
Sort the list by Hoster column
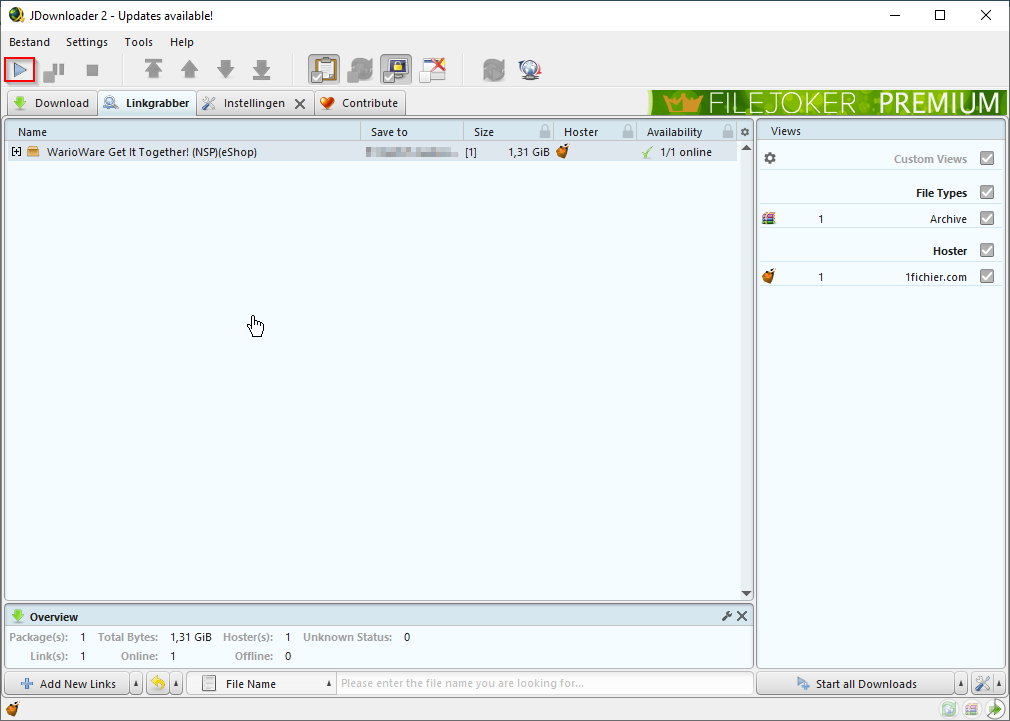[581, 131]
